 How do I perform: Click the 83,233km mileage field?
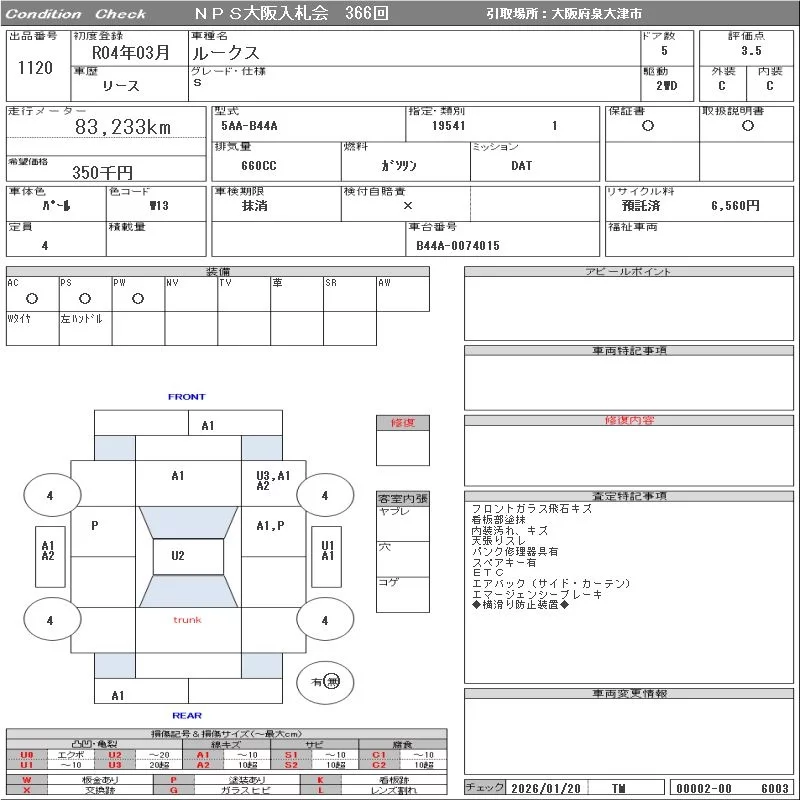[x=123, y=128]
